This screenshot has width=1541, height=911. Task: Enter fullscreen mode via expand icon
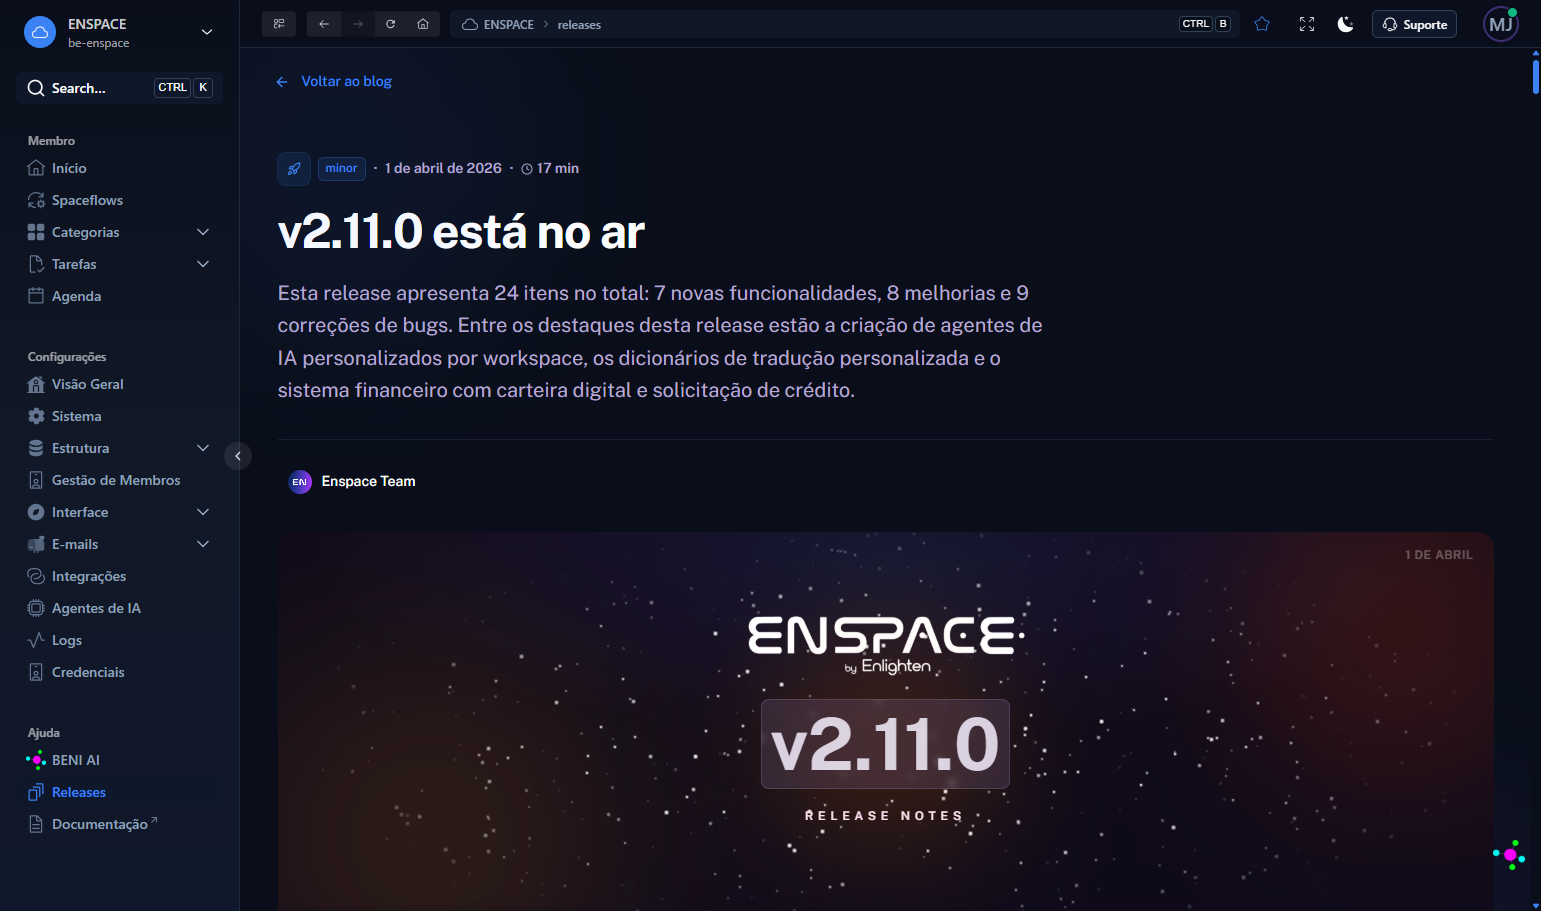[1307, 24]
